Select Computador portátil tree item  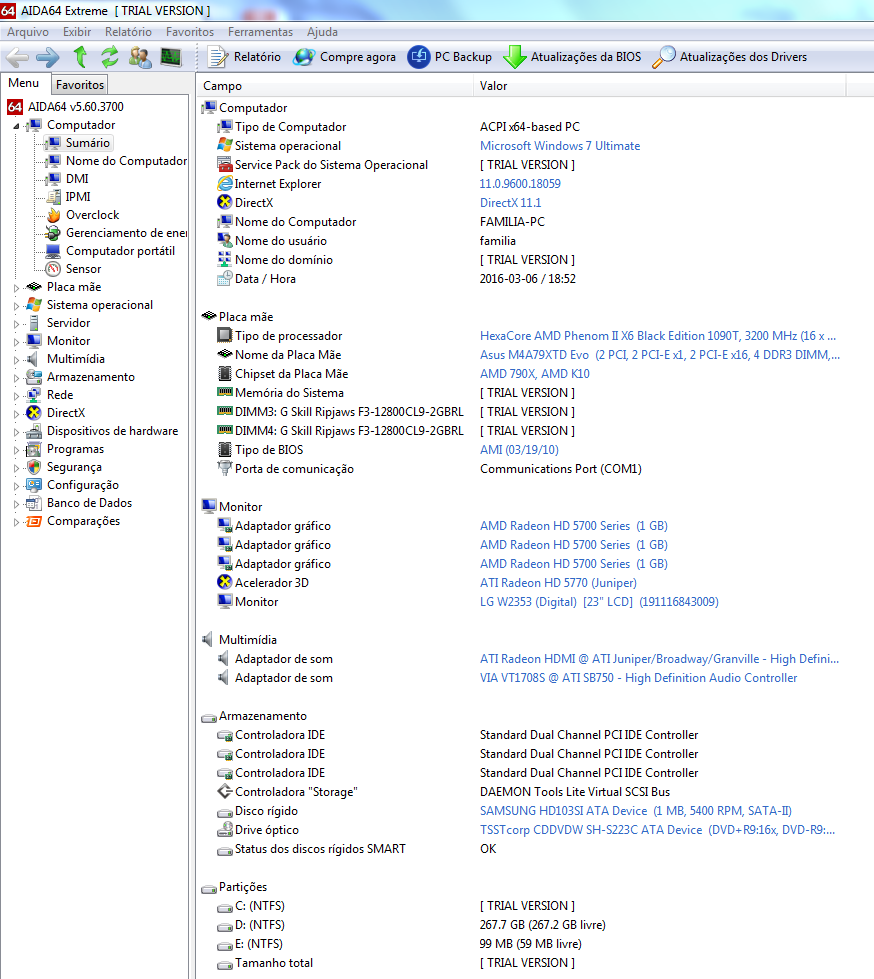(120, 251)
